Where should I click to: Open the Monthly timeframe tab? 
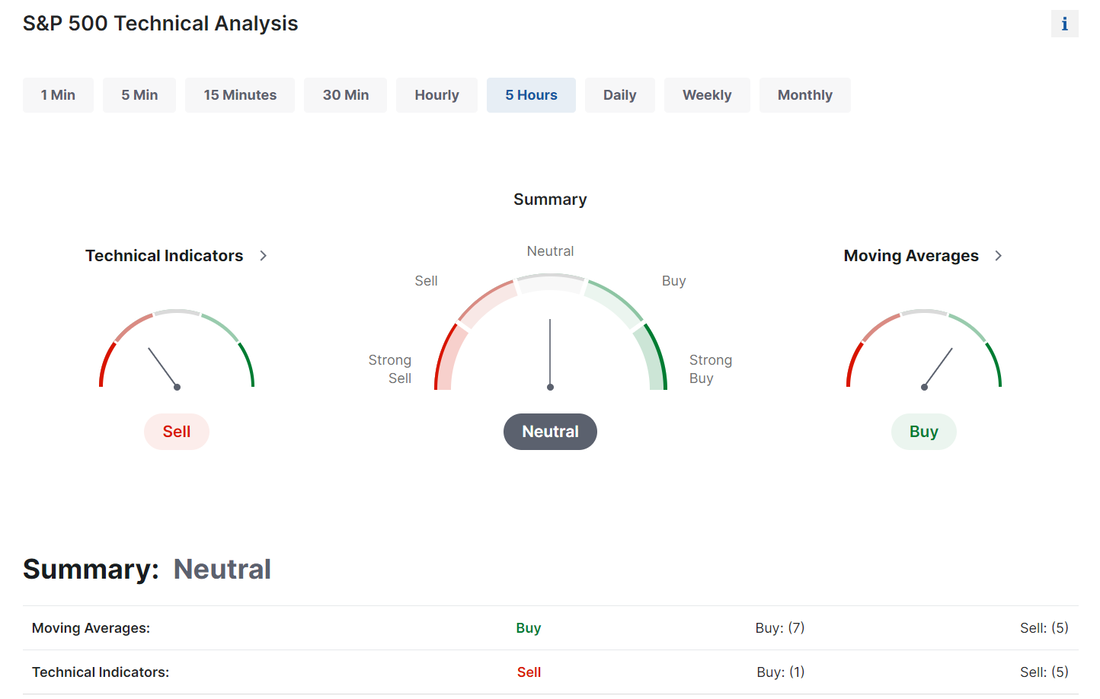(x=805, y=95)
